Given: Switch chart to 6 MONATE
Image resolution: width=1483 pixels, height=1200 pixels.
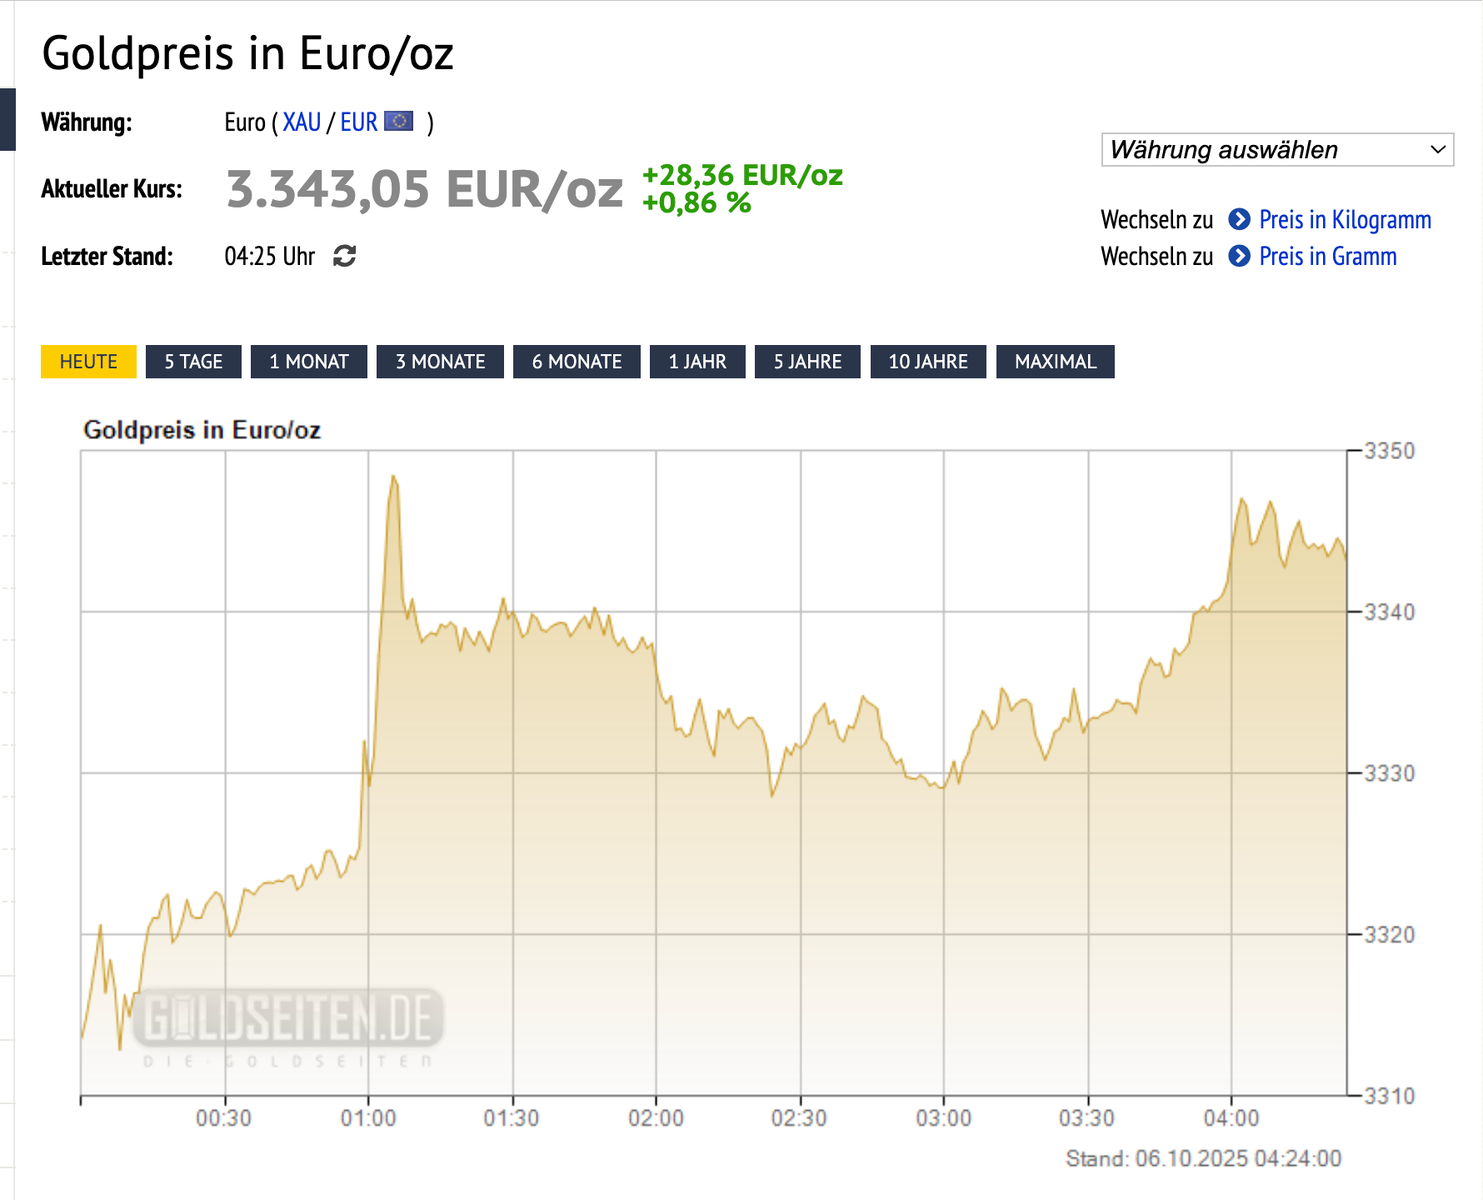Looking at the screenshot, I should coord(577,362).
